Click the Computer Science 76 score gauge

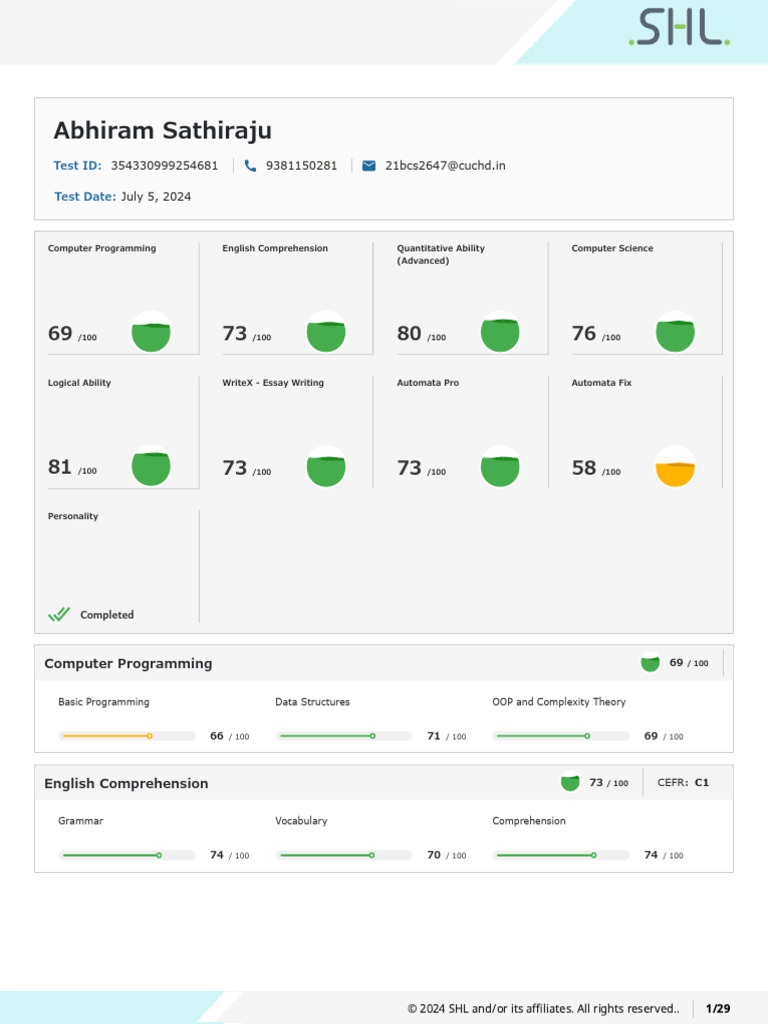[675, 332]
